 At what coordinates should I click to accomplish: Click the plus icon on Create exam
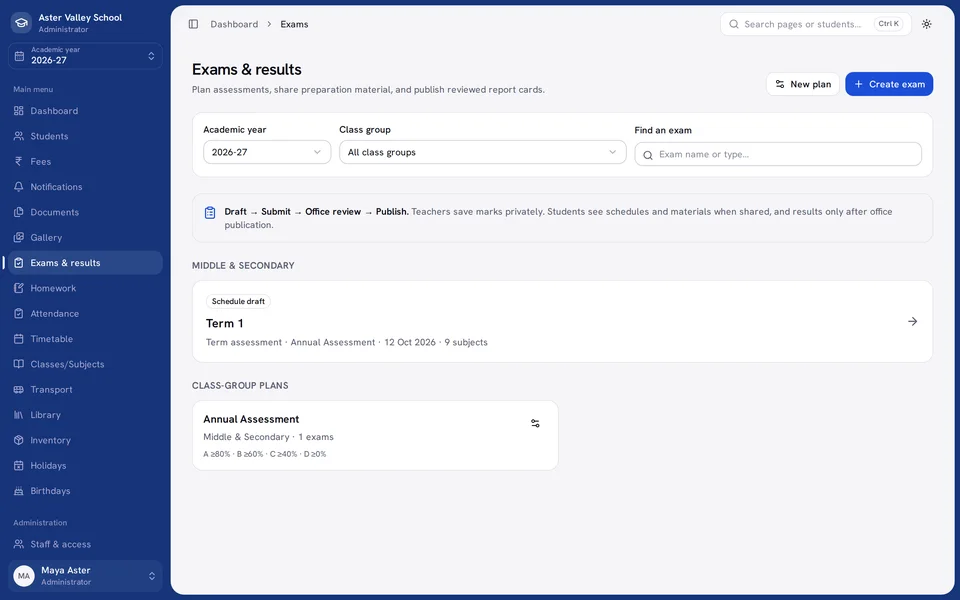pos(858,84)
